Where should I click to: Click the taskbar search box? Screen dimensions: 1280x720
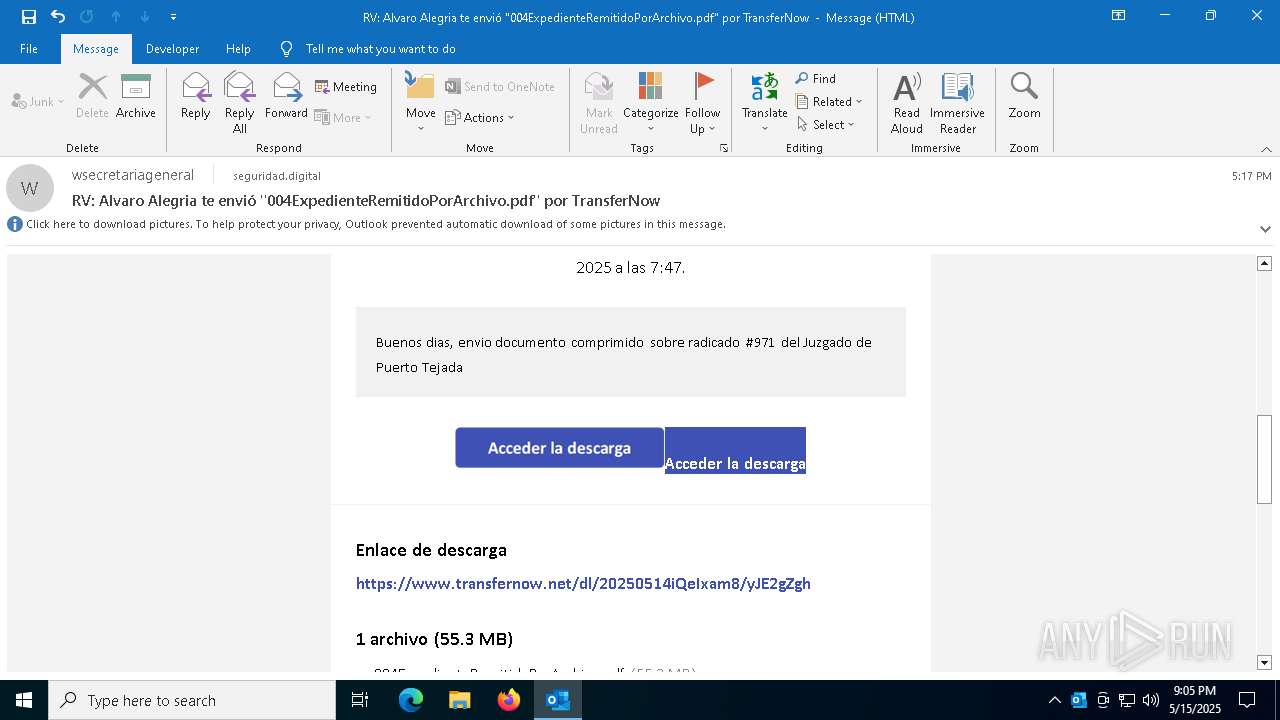pyautogui.click(x=192, y=700)
